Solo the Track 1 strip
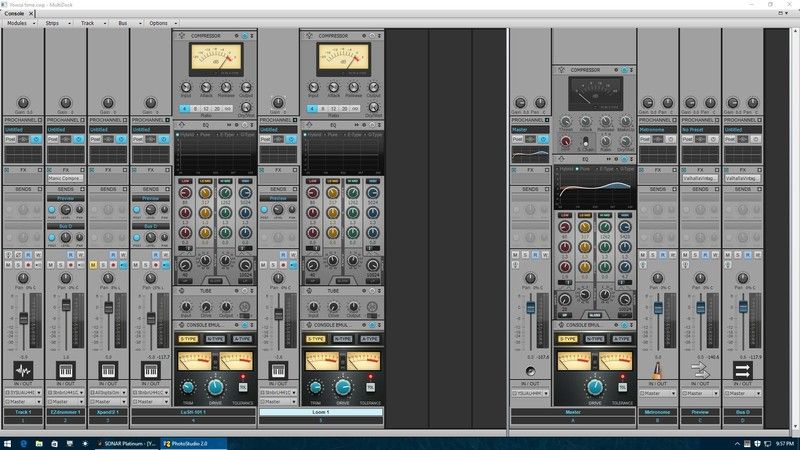The width and height of the screenshot is (800, 450). [18, 265]
